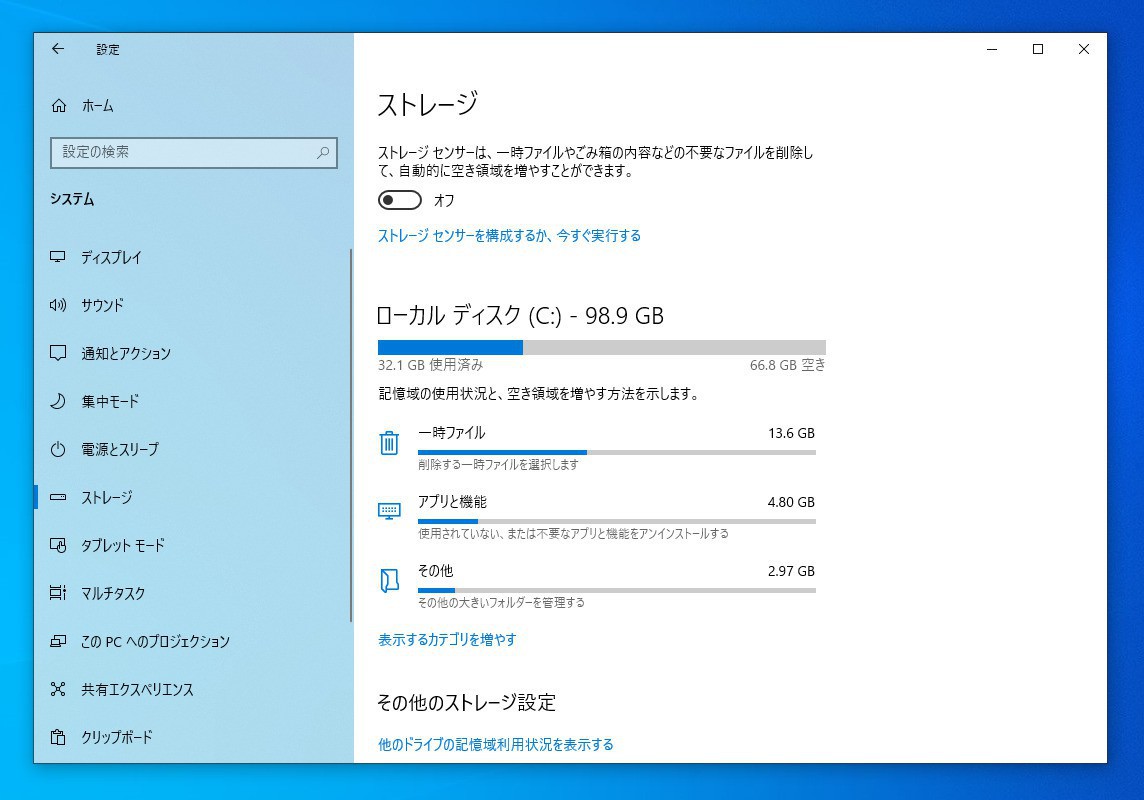This screenshot has height=800, width=1144.
Task: Click the 使用されていない、または不要なアプリ description text
Action: (x=573, y=534)
